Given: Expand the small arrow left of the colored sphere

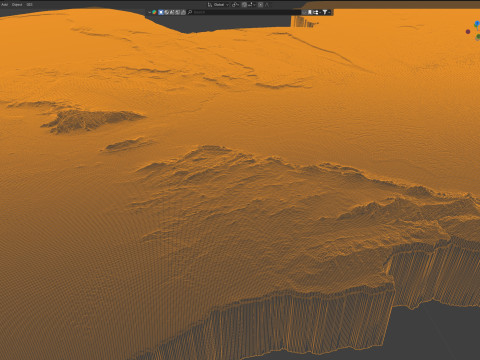Looking at the screenshot, I should [150, 12].
